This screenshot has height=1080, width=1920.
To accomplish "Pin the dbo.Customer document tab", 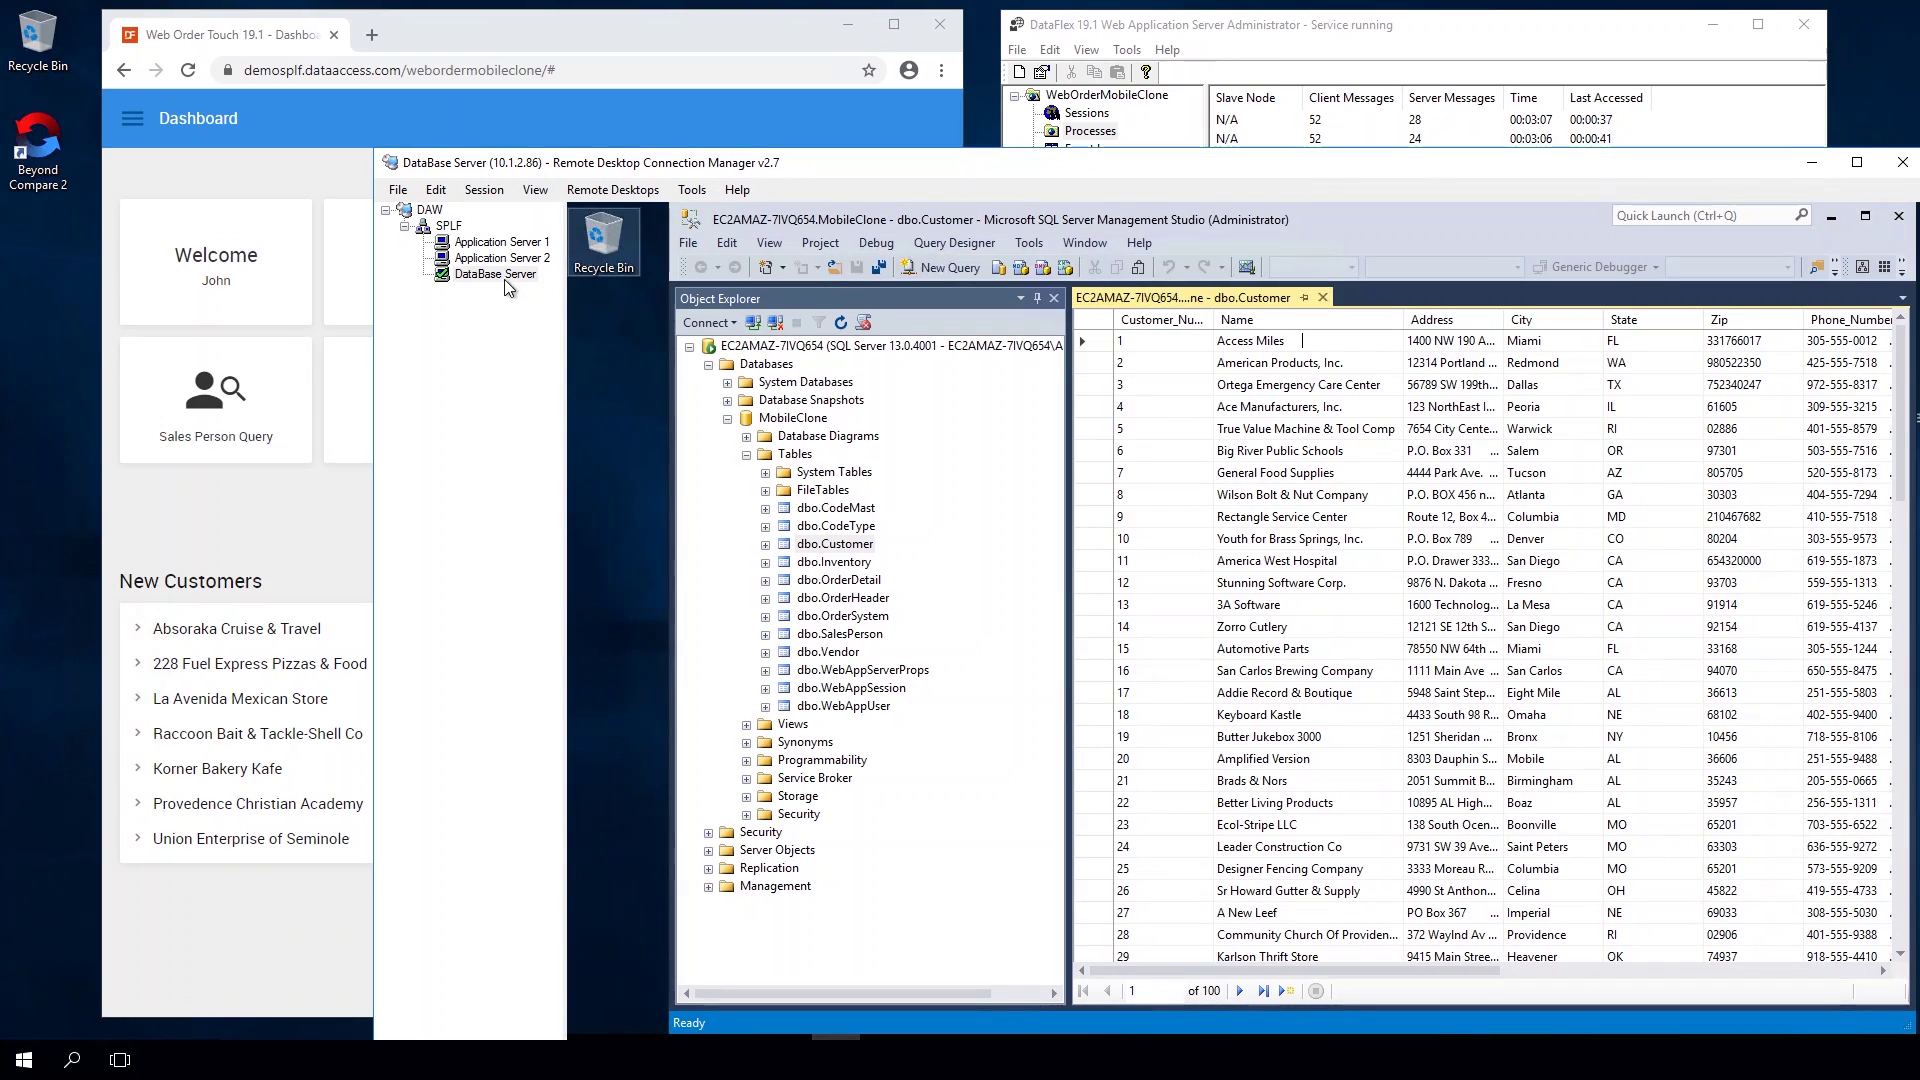I will 1304,297.
